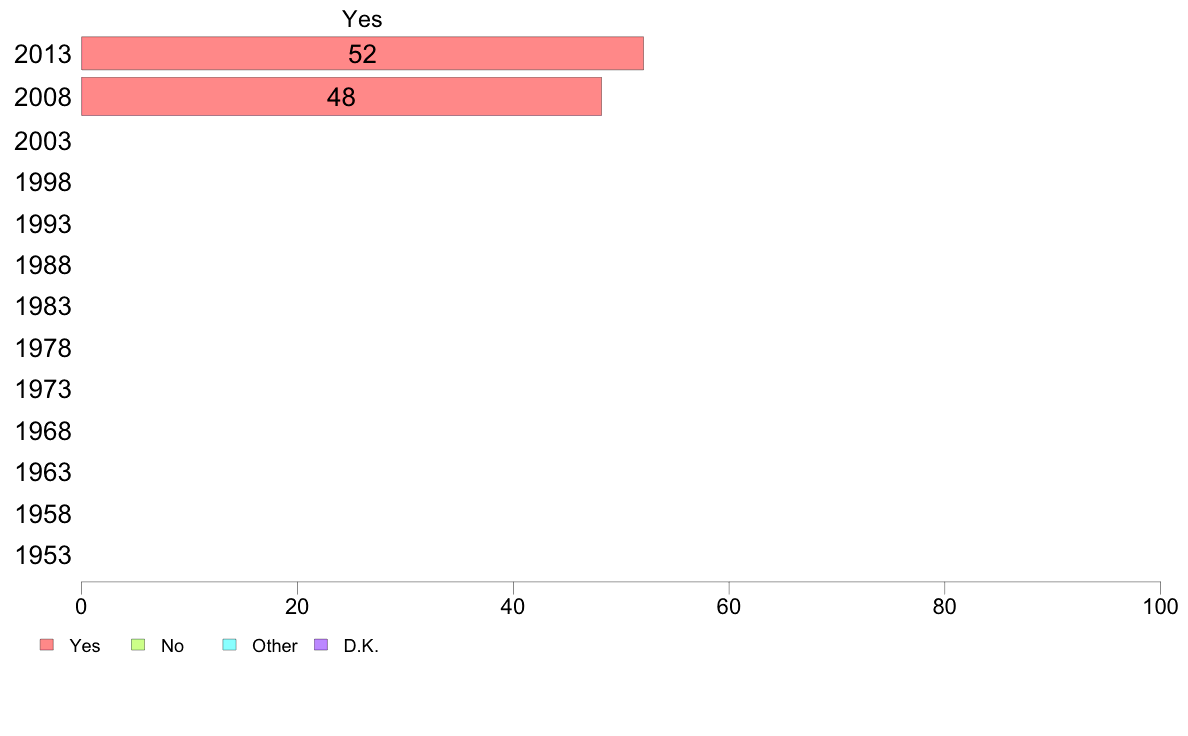The image size is (1188, 736).
Task: Click the 100 axis tick label
Action: [1160, 606]
